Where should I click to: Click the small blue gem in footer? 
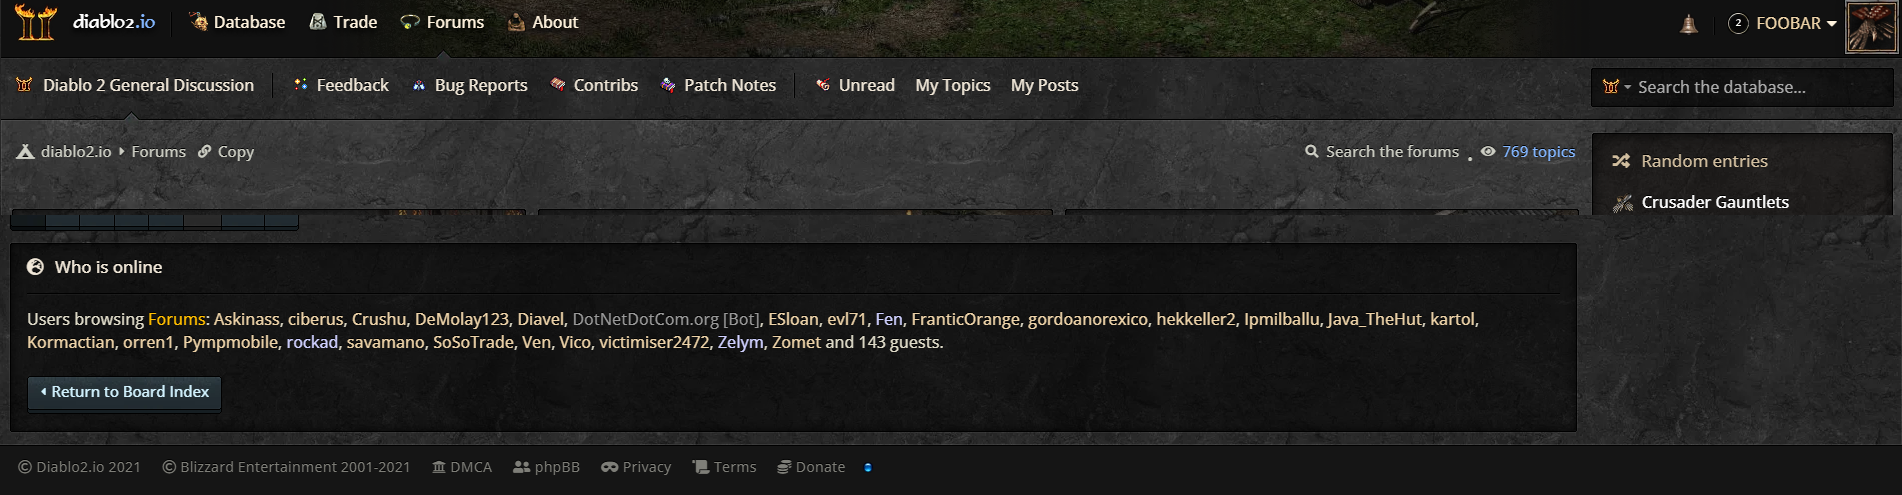[x=867, y=467]
